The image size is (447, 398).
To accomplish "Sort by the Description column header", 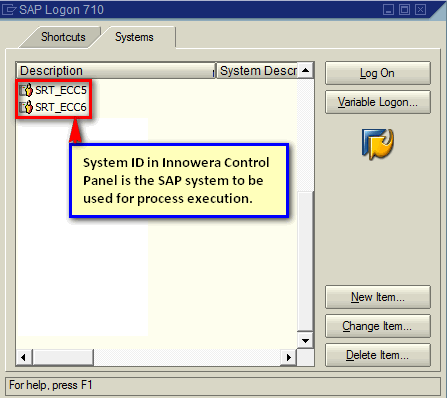I will click(115, 70).
